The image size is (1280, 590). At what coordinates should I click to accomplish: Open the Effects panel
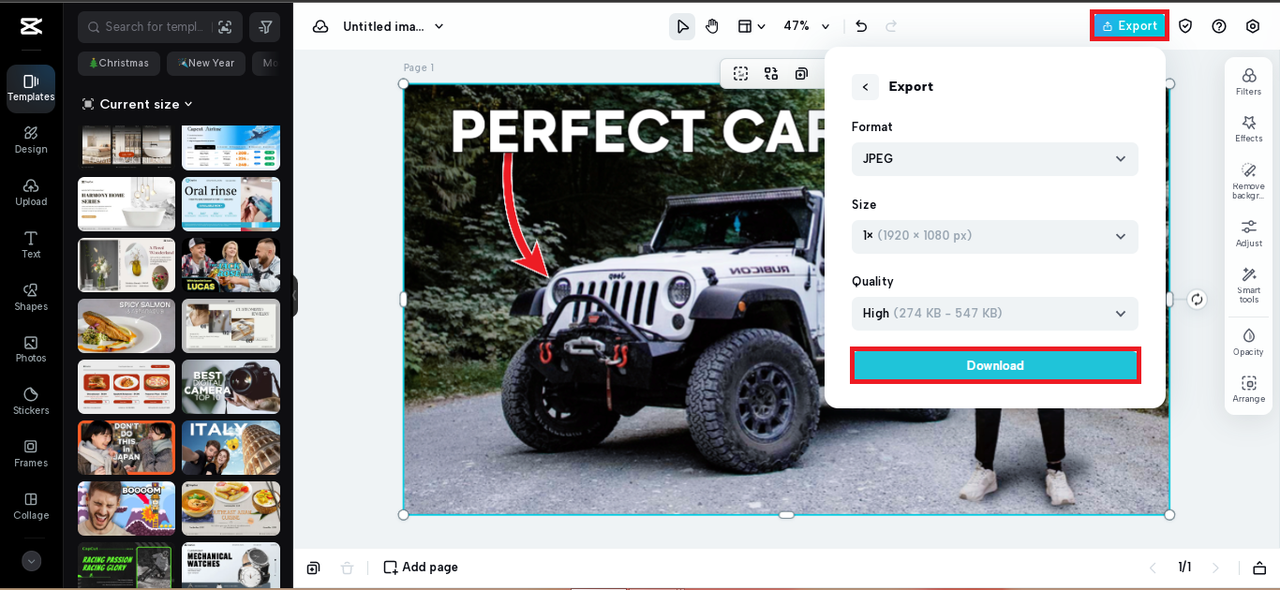[1248, 129]
